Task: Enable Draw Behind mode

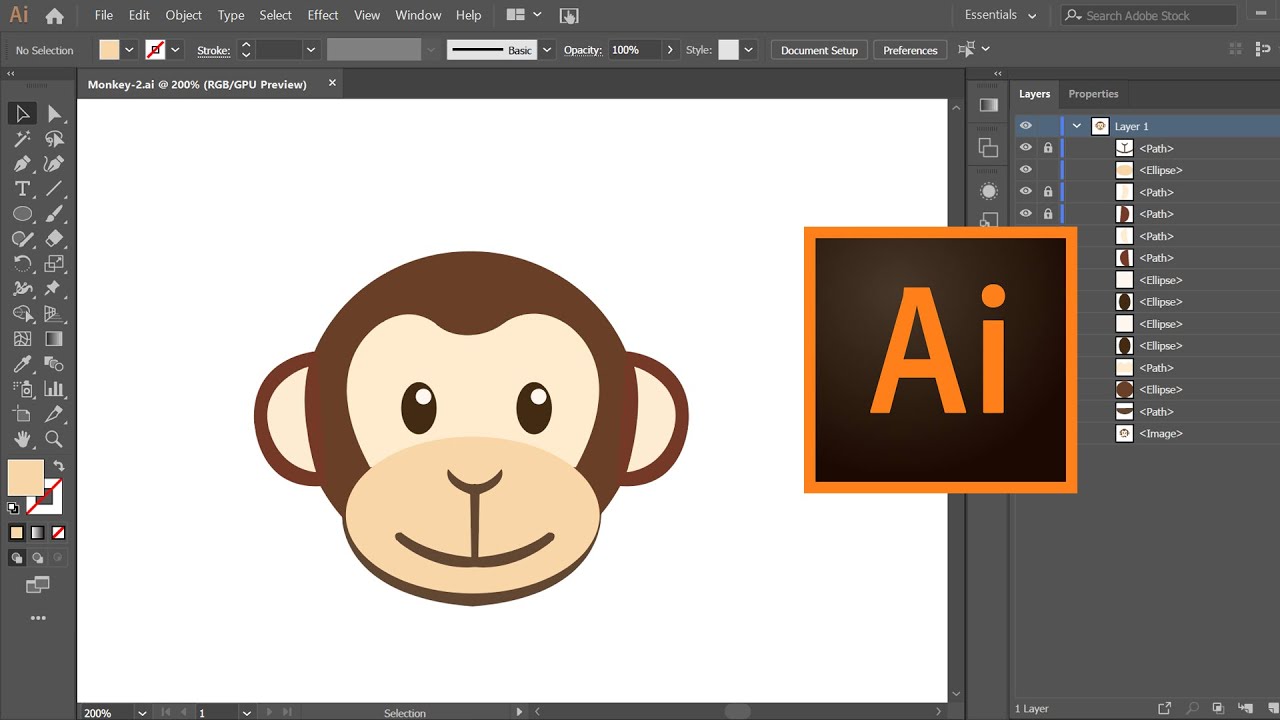Action: tap(37, 558)
